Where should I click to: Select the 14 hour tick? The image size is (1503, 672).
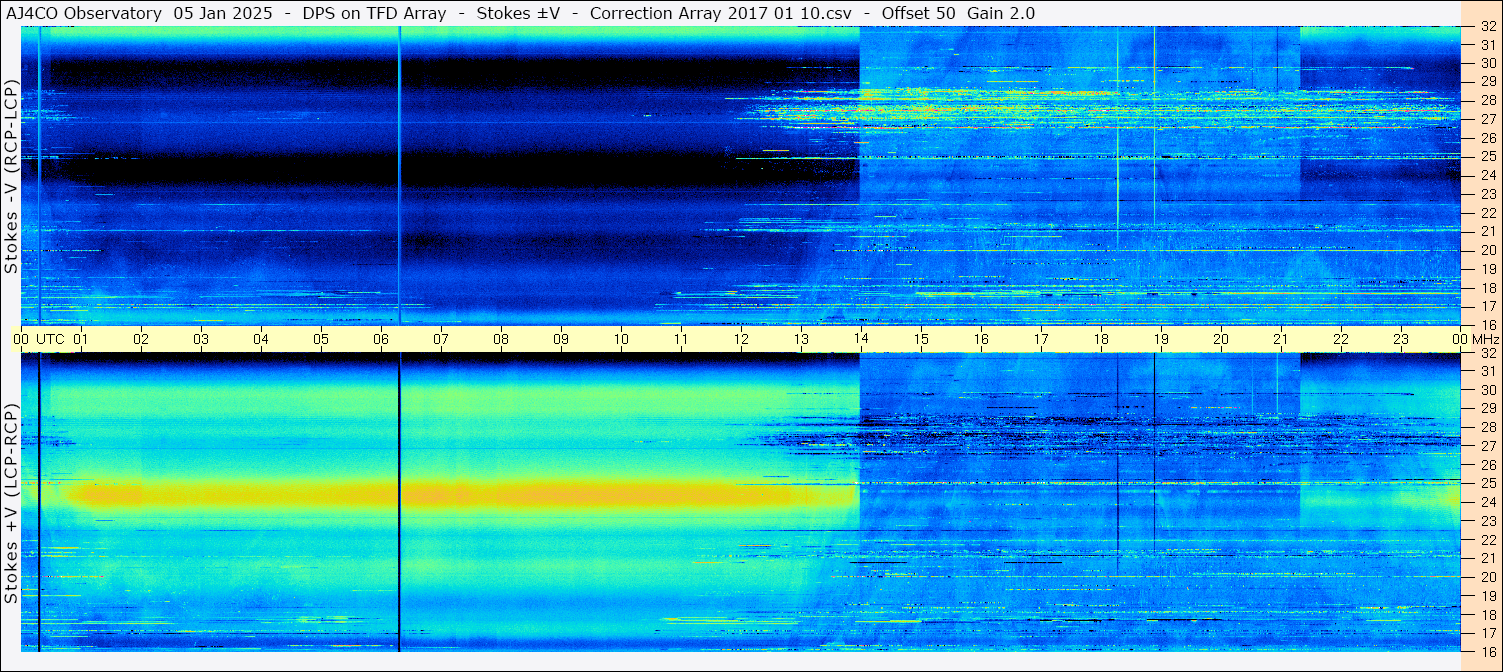[861, 339]
